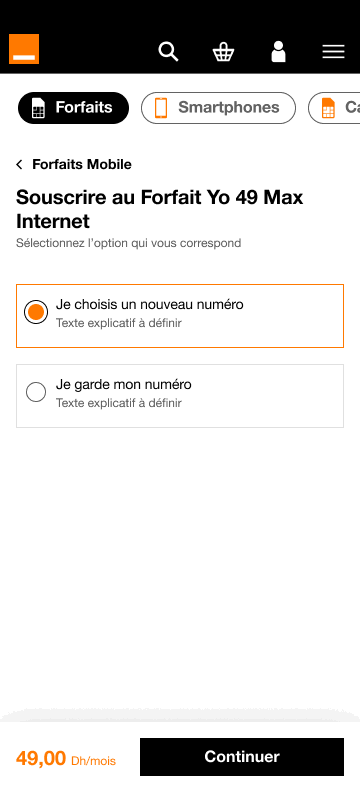Click the 'Je garde mon numéro' option card
The image size is (360, 800).
(x=180, y=396)
